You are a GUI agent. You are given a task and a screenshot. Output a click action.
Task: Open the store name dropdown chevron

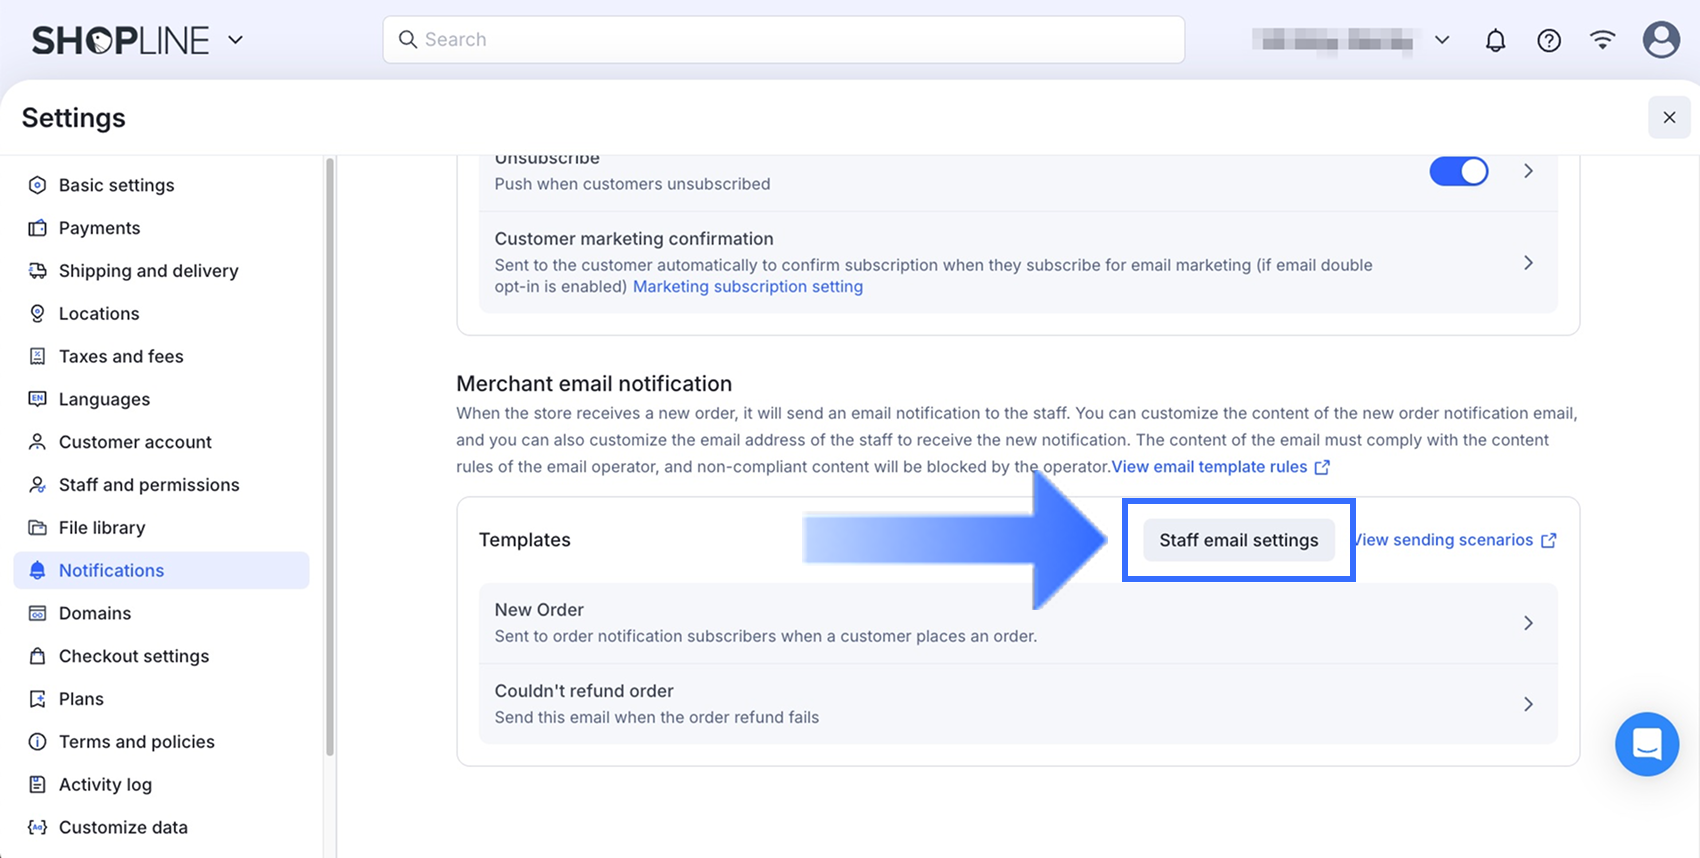(1442, 40)
